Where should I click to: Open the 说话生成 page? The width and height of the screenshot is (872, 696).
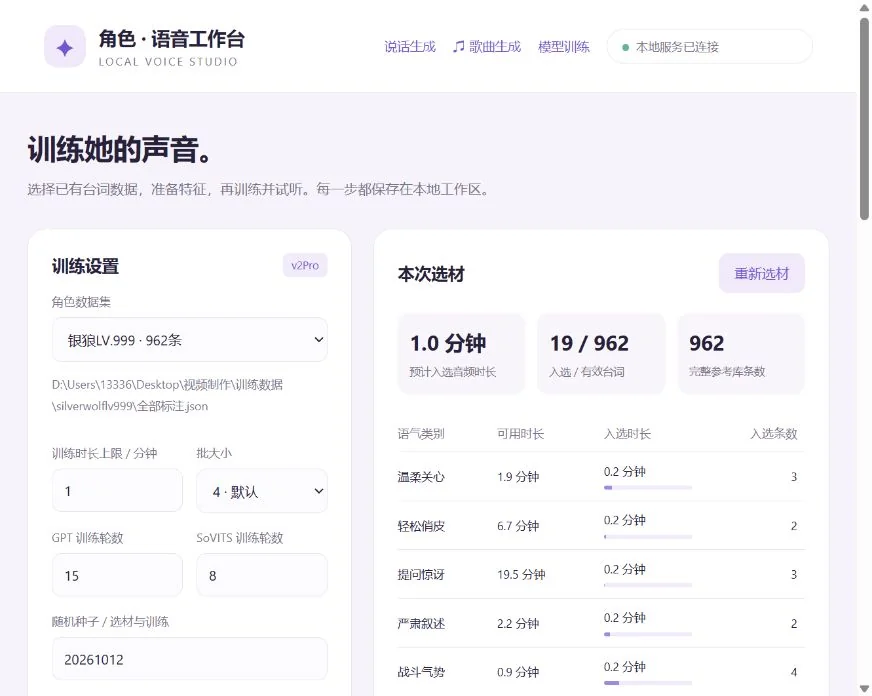pos(410,47)
